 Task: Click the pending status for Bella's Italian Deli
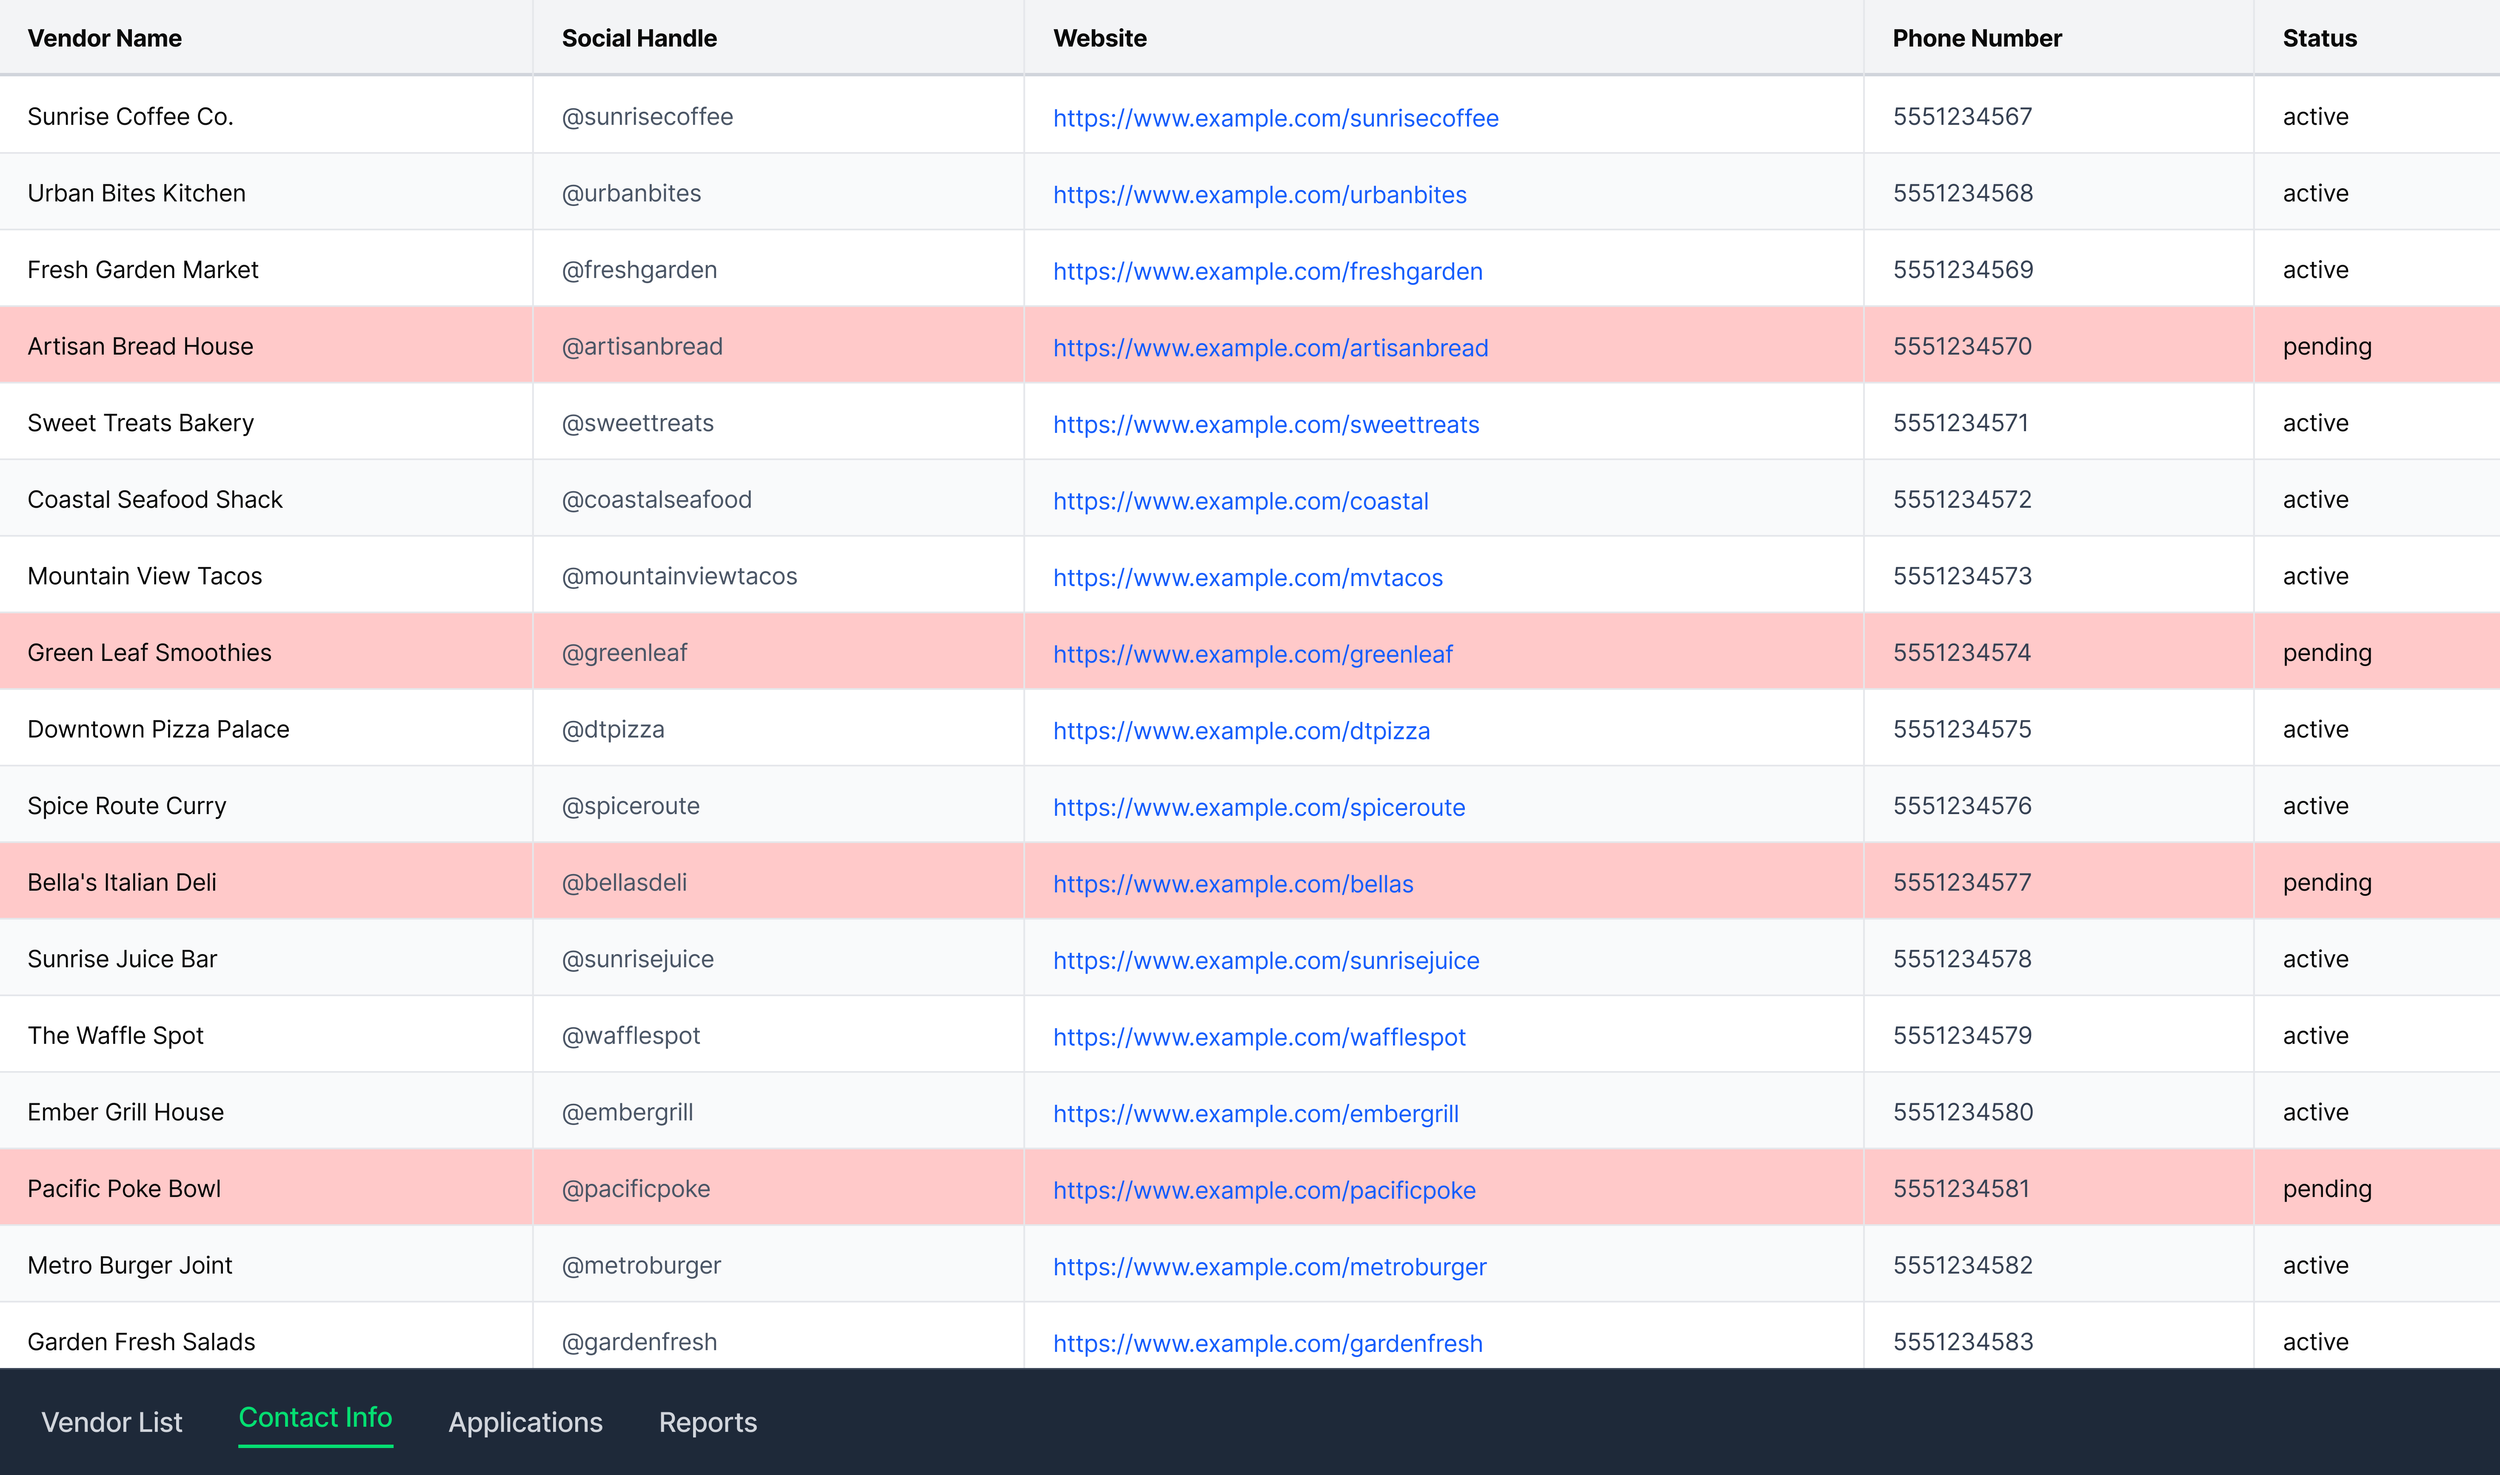[x=2326, y=882]
